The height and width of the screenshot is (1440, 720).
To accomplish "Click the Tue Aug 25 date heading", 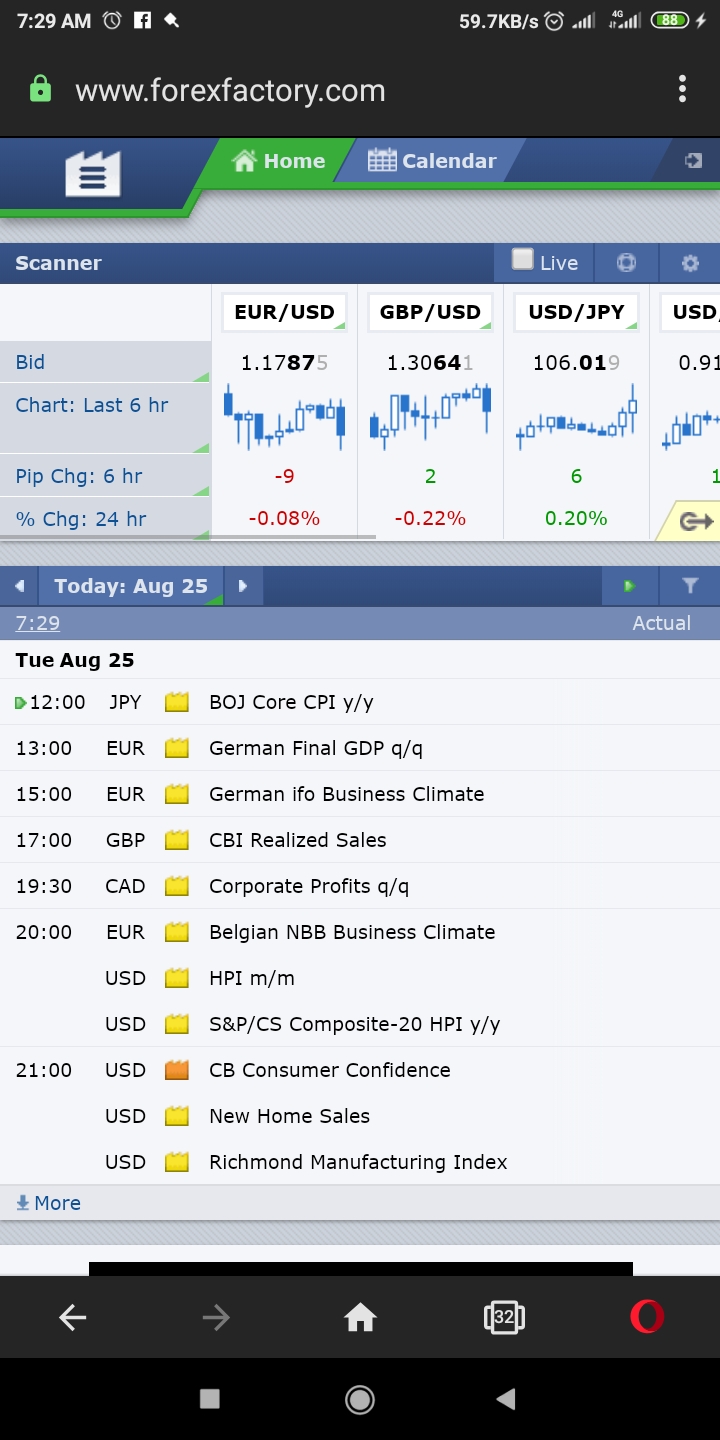I will point(75,660).
